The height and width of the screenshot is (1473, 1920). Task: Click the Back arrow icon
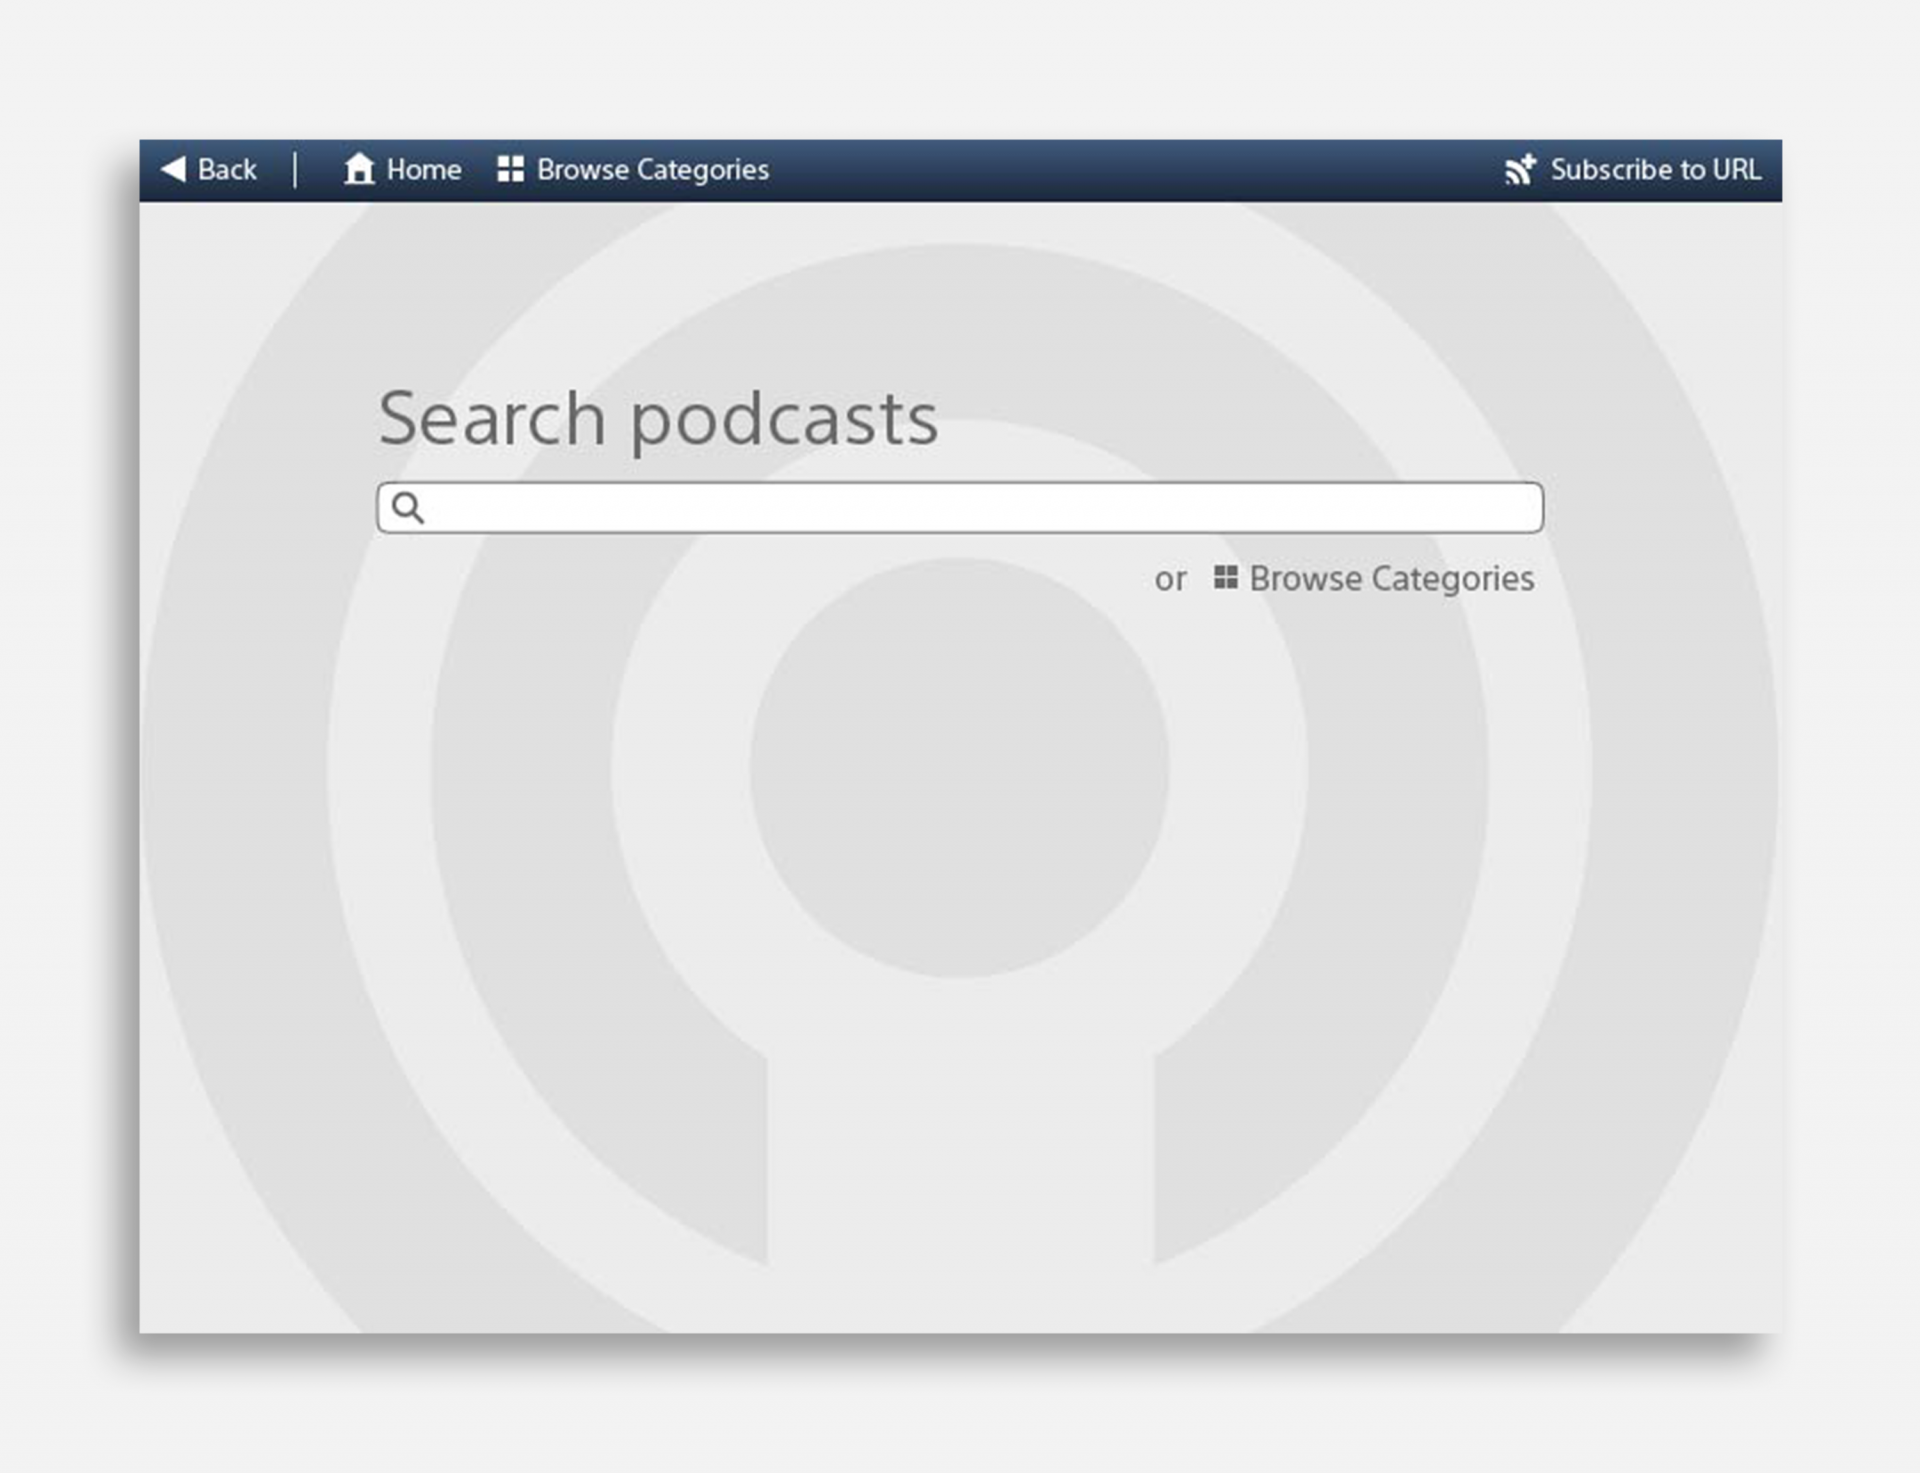[x=173, y=169]
